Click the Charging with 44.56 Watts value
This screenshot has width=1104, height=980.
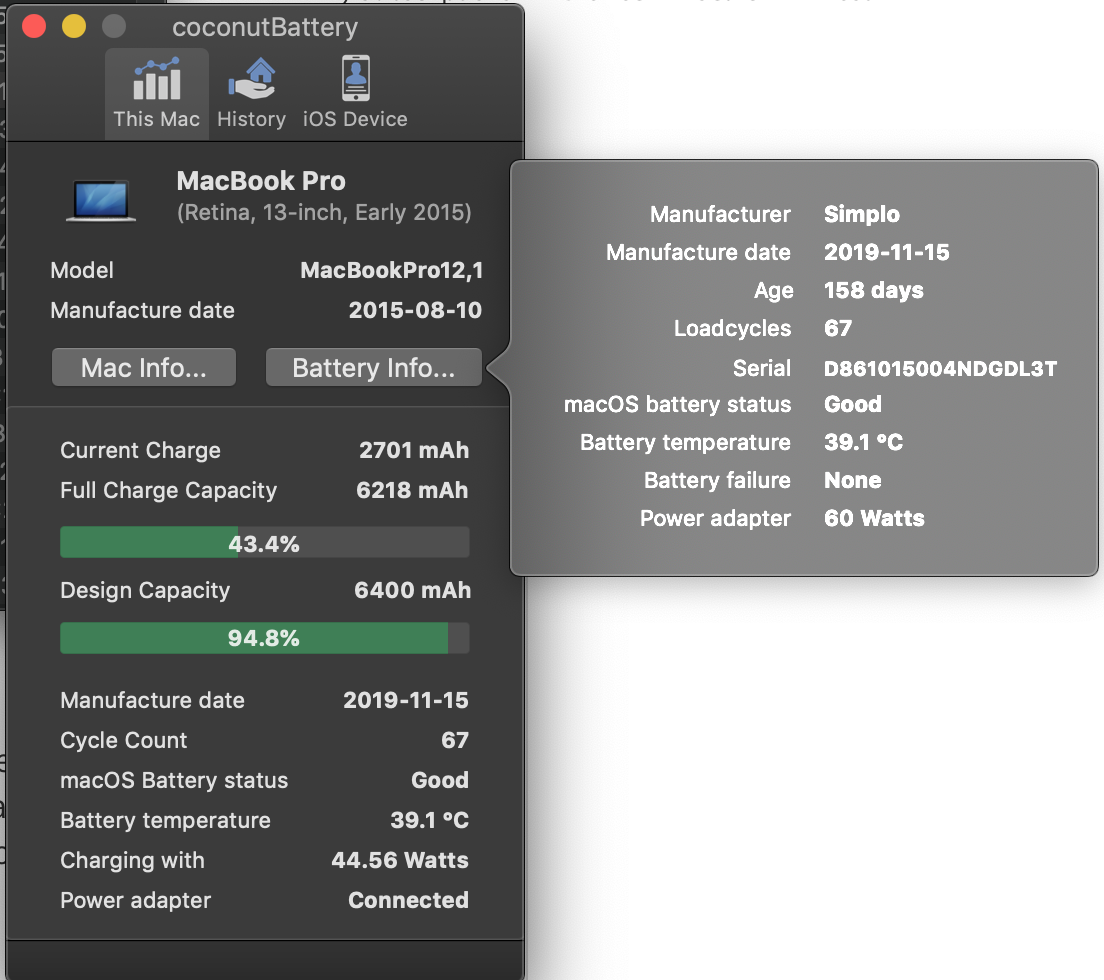pyautogui.click(x=400, y=860)
